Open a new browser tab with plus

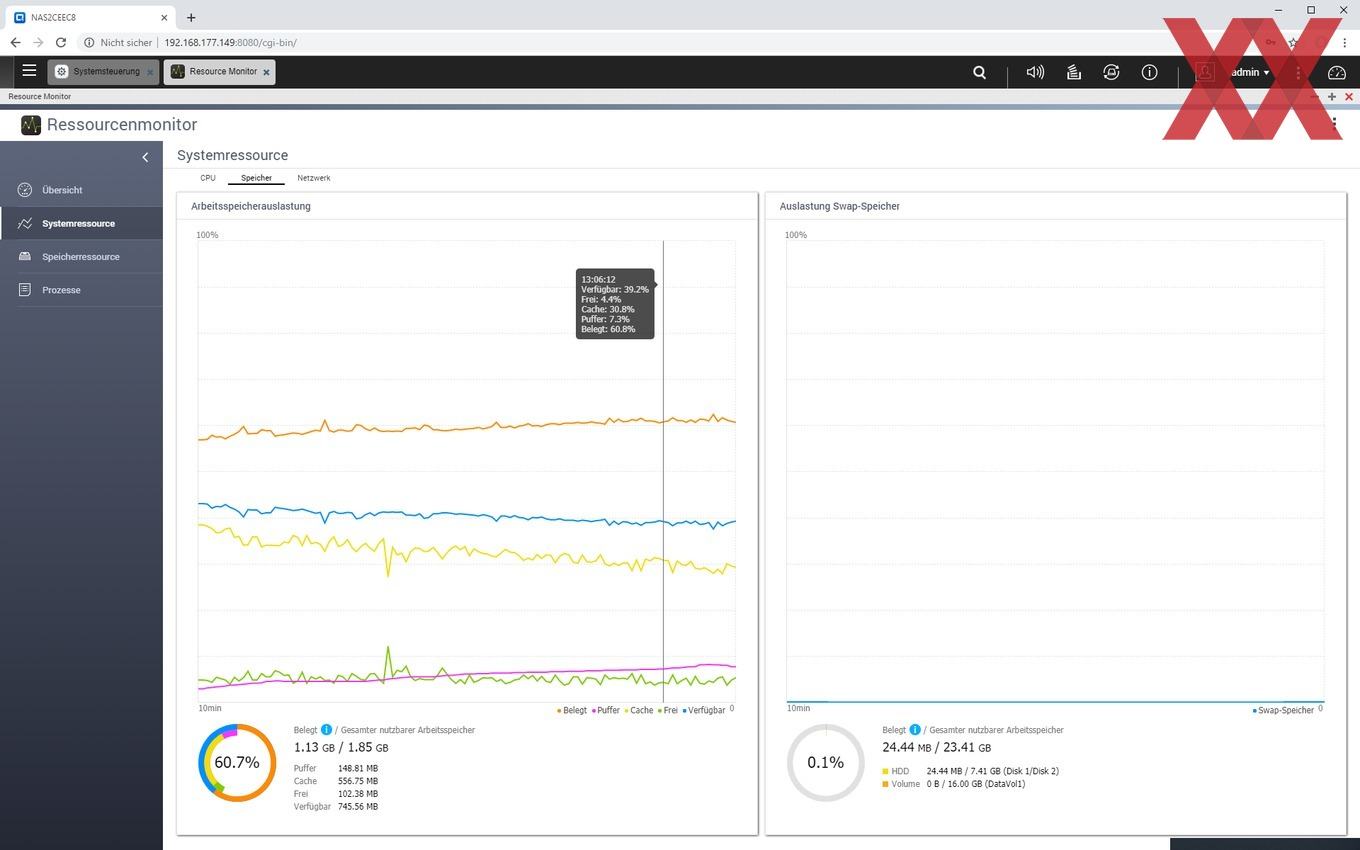click(x=191, y=17)
